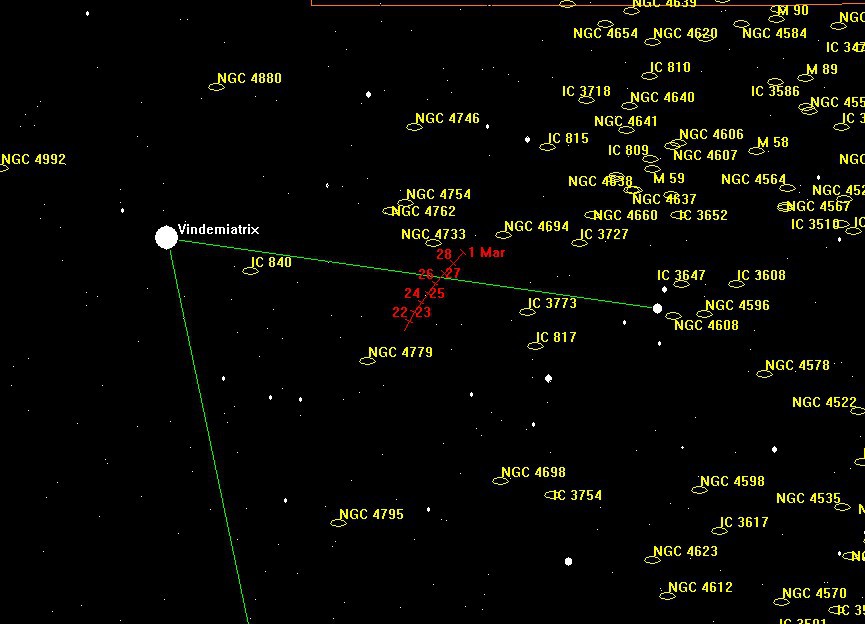
Task: Select the NGC 4795 galaxy symbol
Action: (x=338, y=522)
